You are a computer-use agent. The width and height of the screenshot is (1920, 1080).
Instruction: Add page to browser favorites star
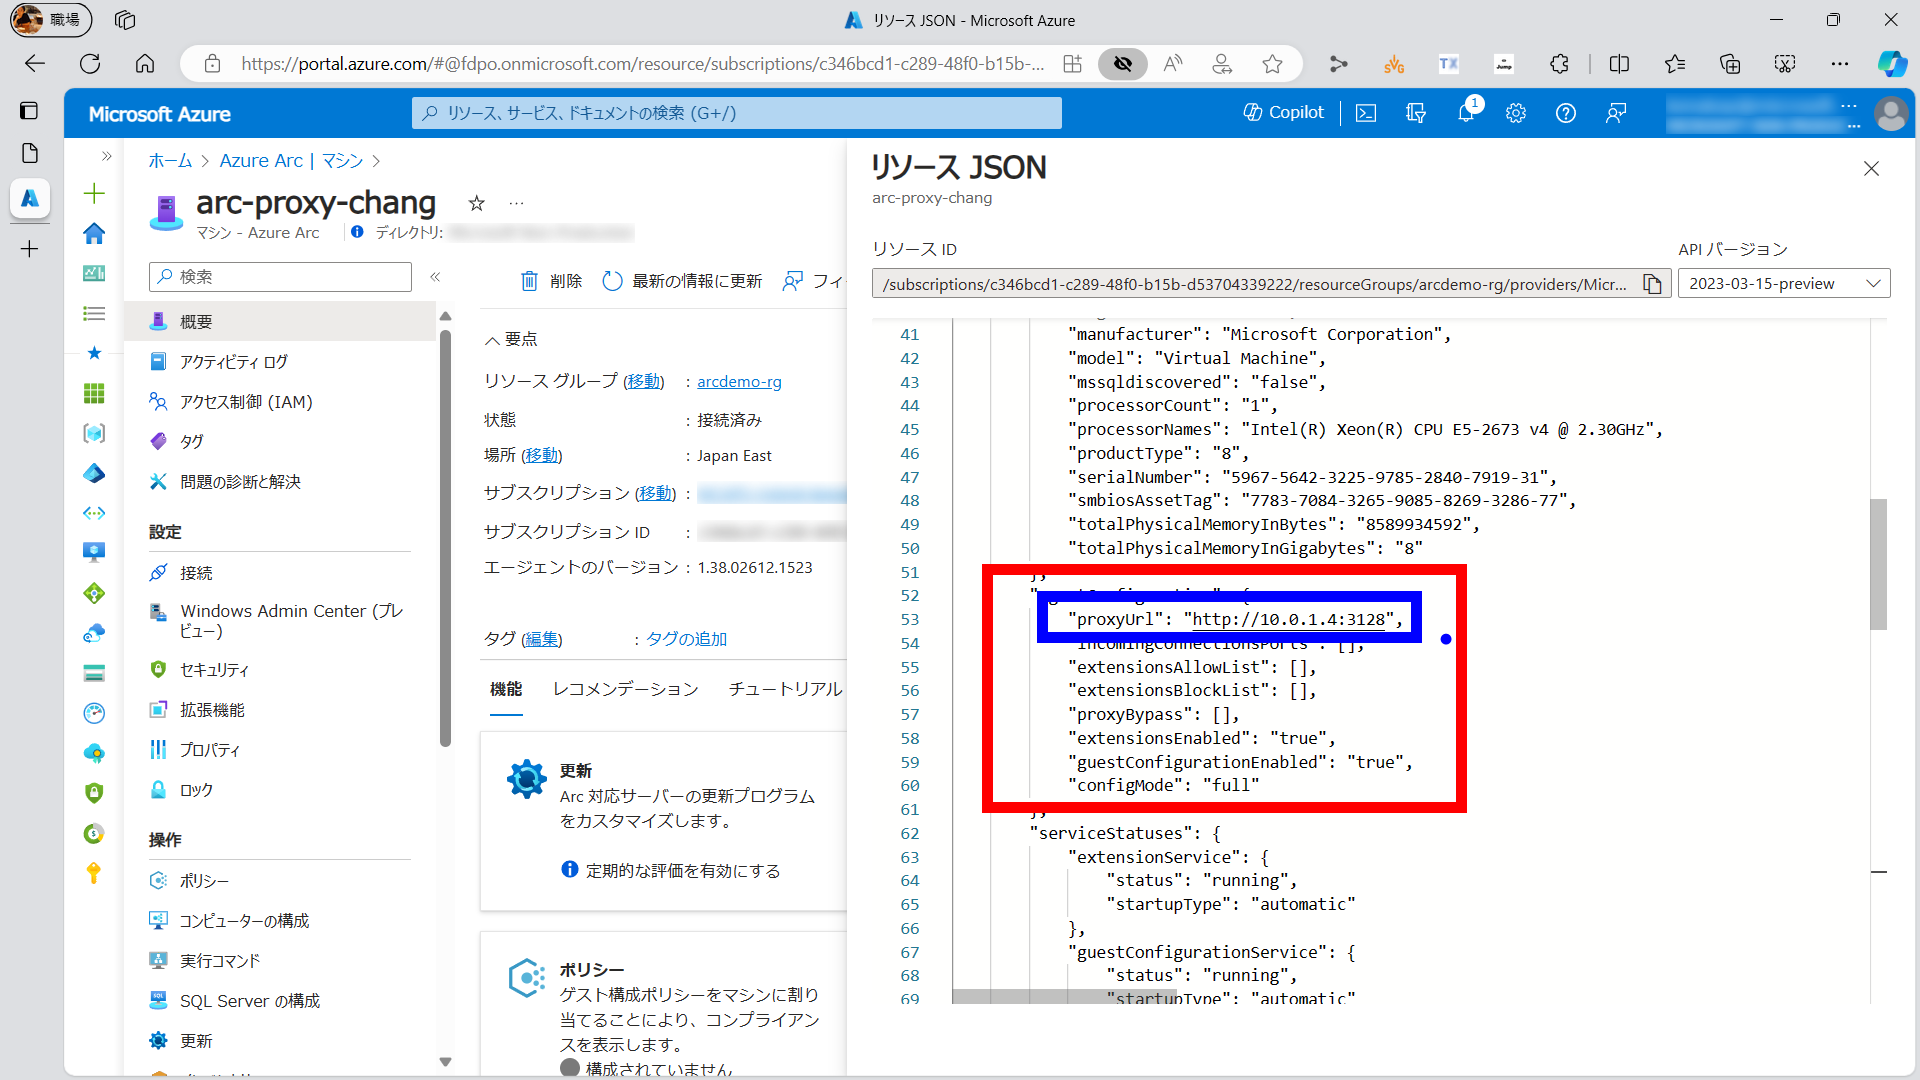(1272, 64)
